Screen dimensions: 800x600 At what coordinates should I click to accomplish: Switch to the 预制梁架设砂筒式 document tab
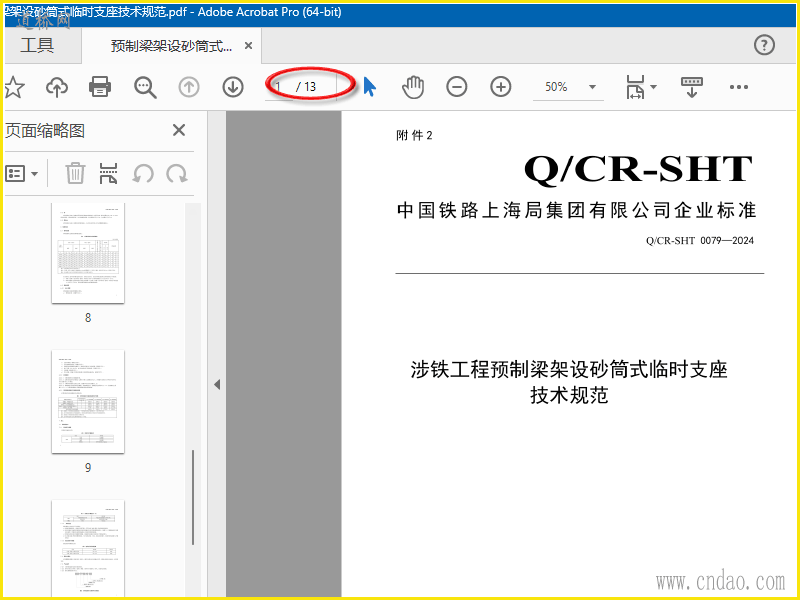(x=171, y=46)
